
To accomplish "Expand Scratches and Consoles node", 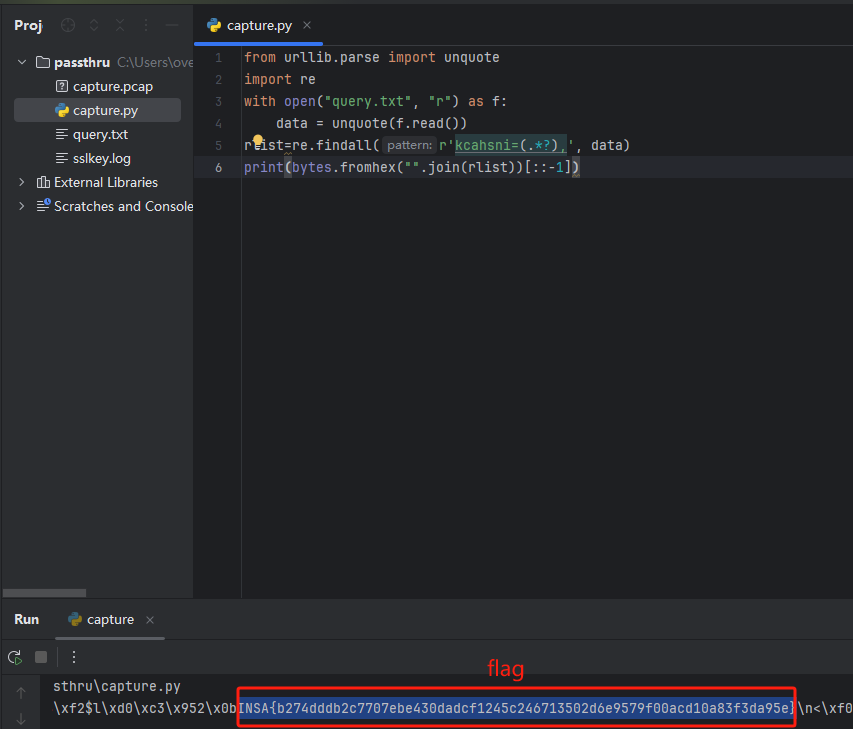I will [x=22, y=206].
